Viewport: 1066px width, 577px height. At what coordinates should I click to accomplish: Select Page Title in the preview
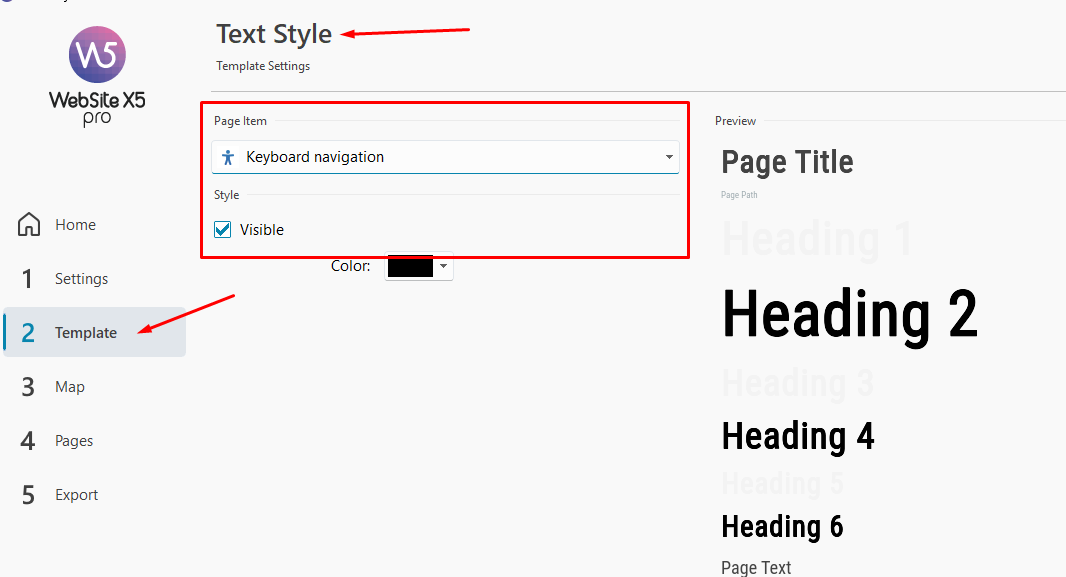click(787, 162)
